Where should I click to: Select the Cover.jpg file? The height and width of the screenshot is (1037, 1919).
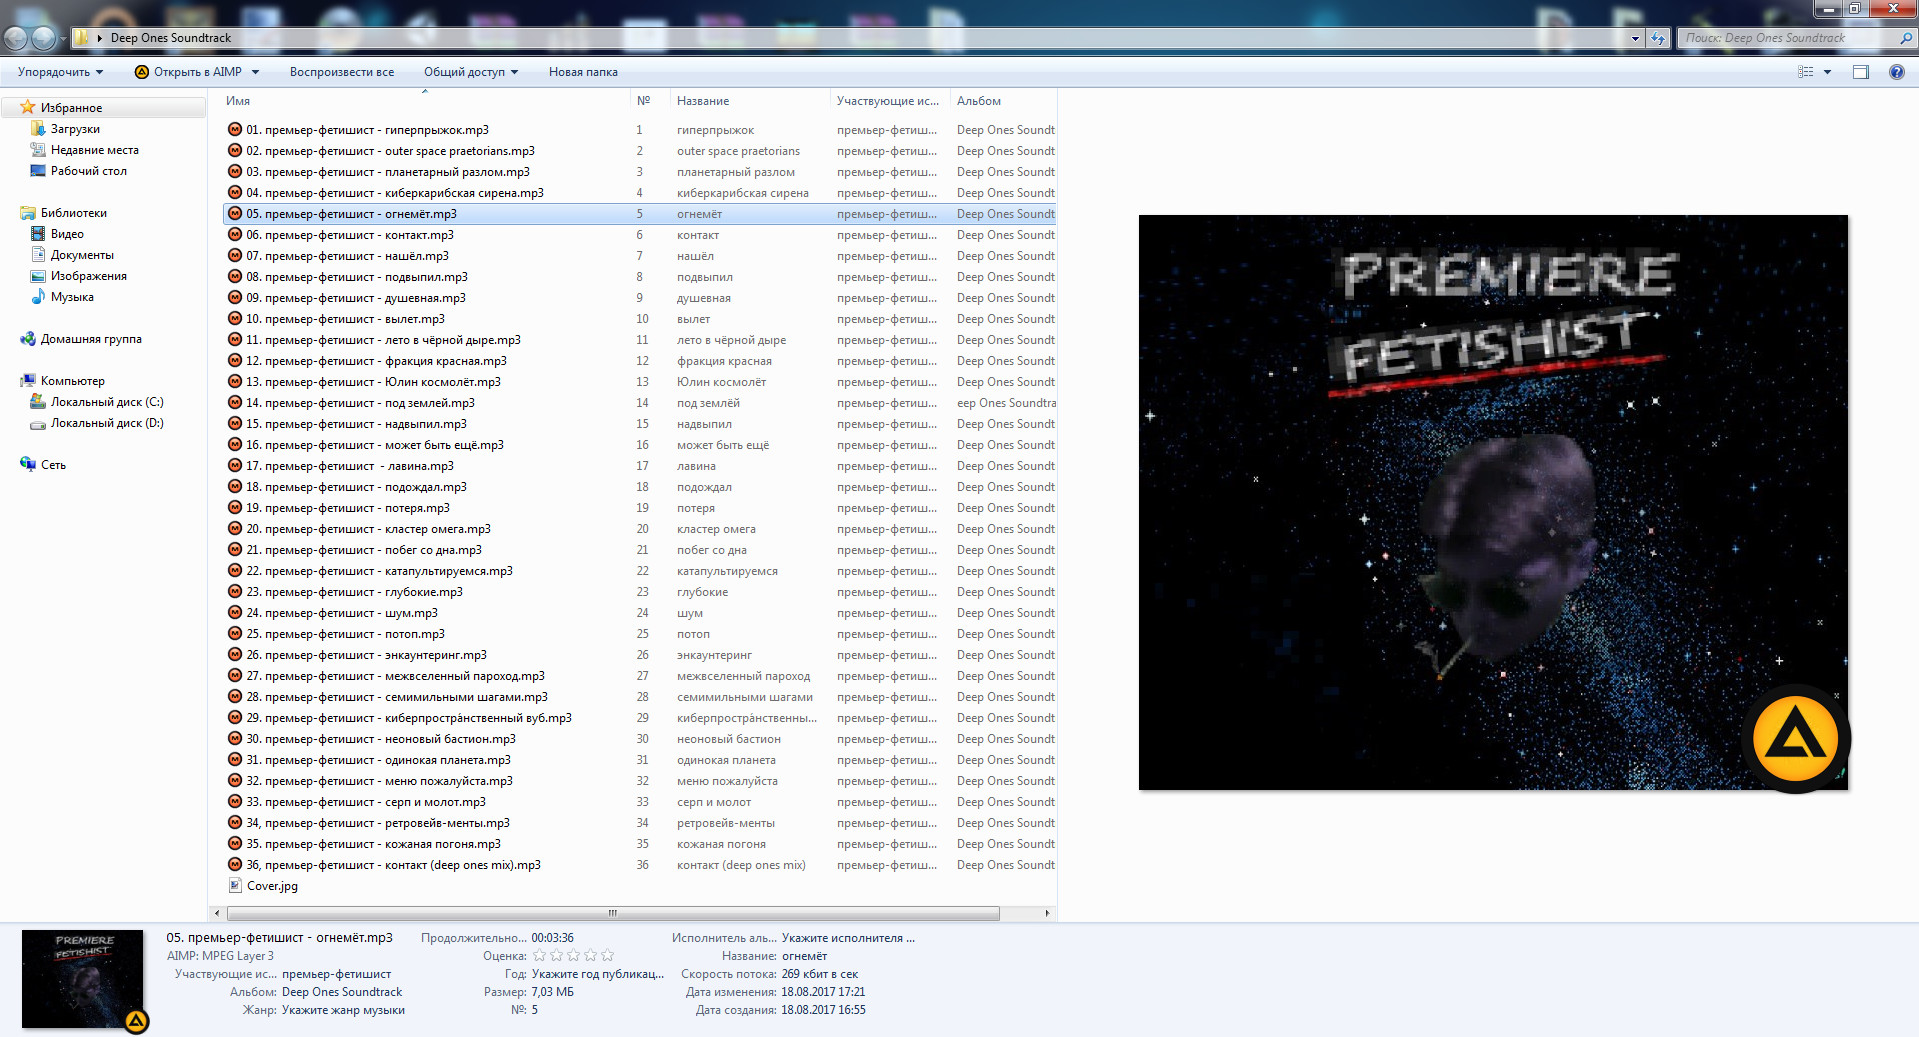(x=272, y=886)
